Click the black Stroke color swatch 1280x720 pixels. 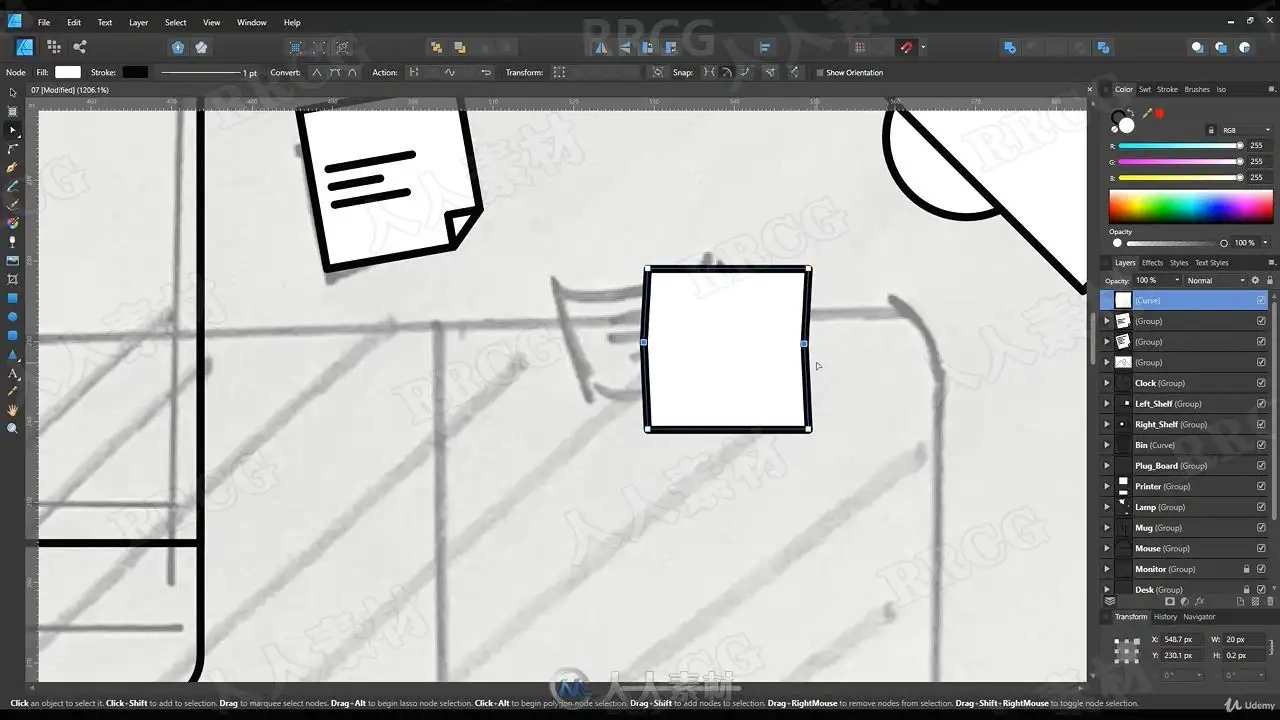(135, 72)
